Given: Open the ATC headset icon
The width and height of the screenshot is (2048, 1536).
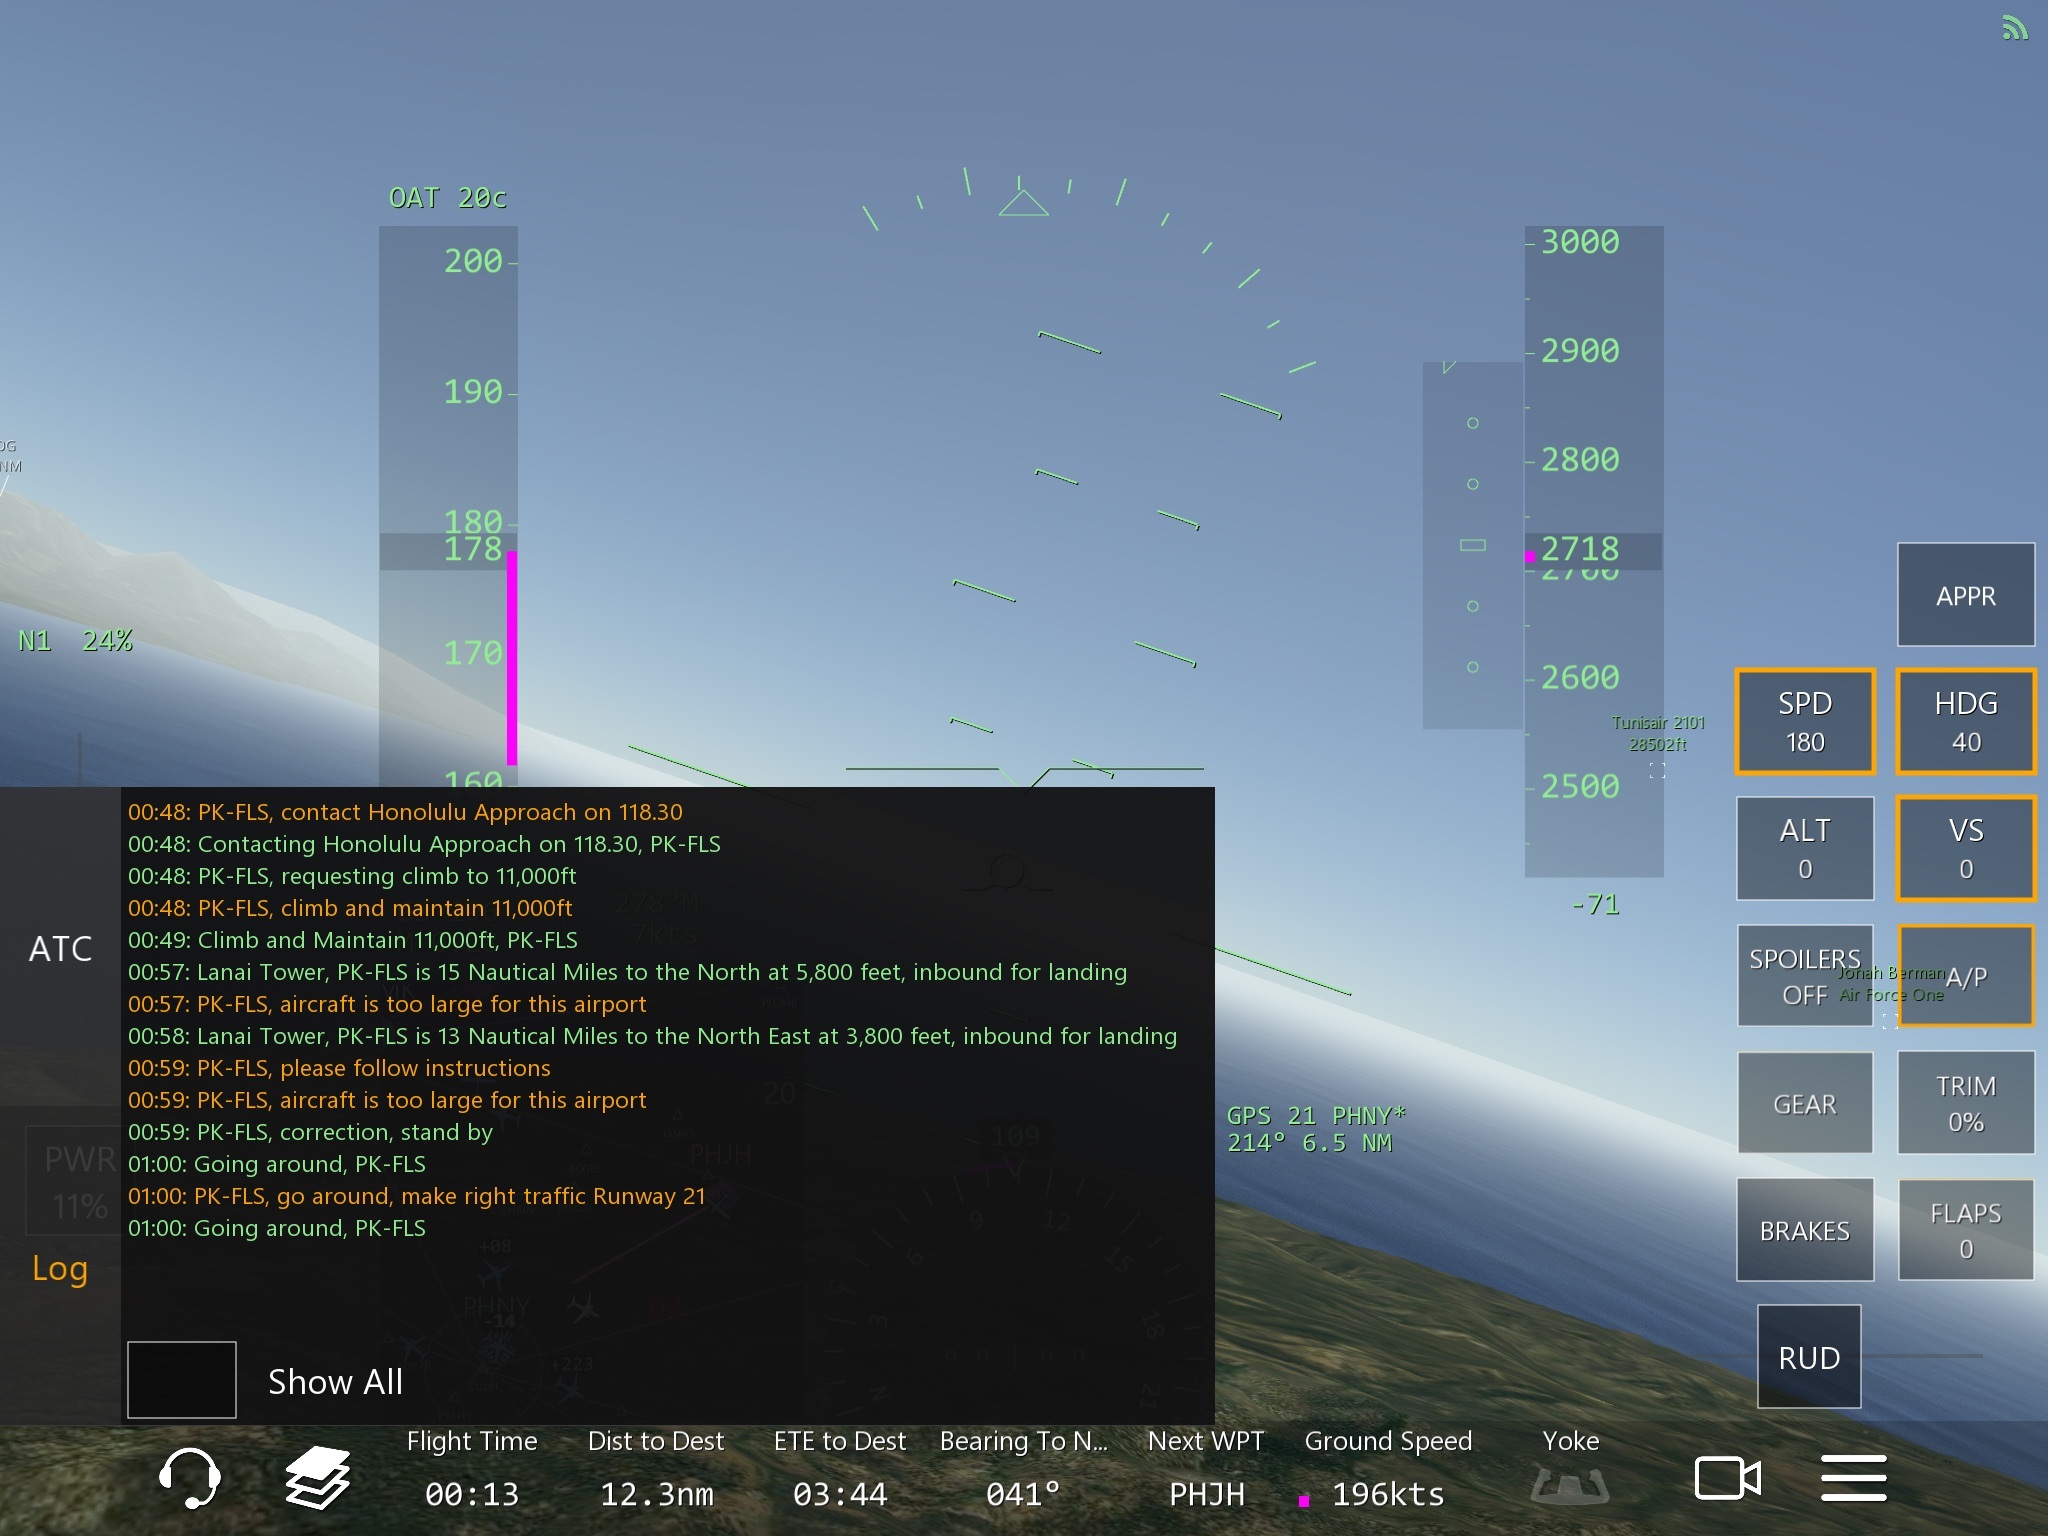Looking at the screenshot, I should (x=189, y=1477).
